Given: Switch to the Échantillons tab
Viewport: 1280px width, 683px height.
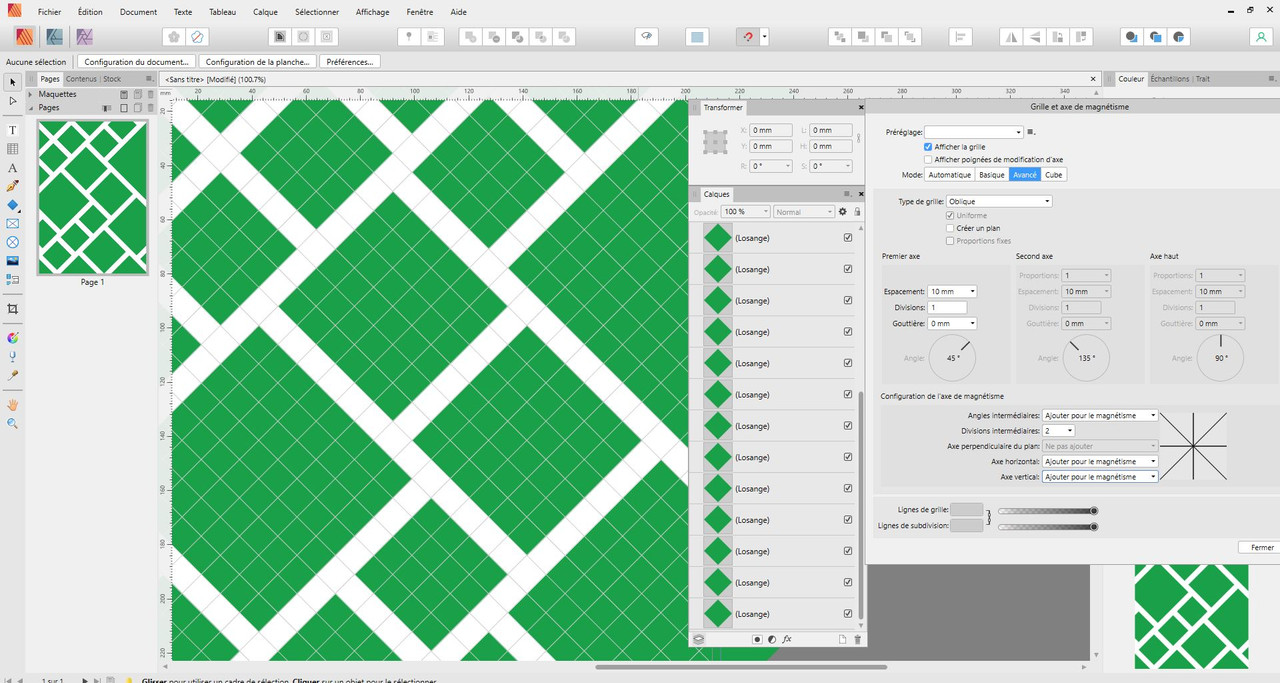Looking at the screenshot, I should pos(1170,78).
